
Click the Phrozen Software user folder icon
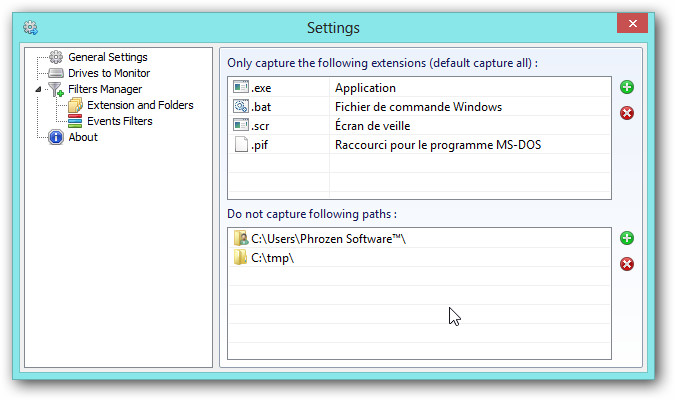point(240,238)
